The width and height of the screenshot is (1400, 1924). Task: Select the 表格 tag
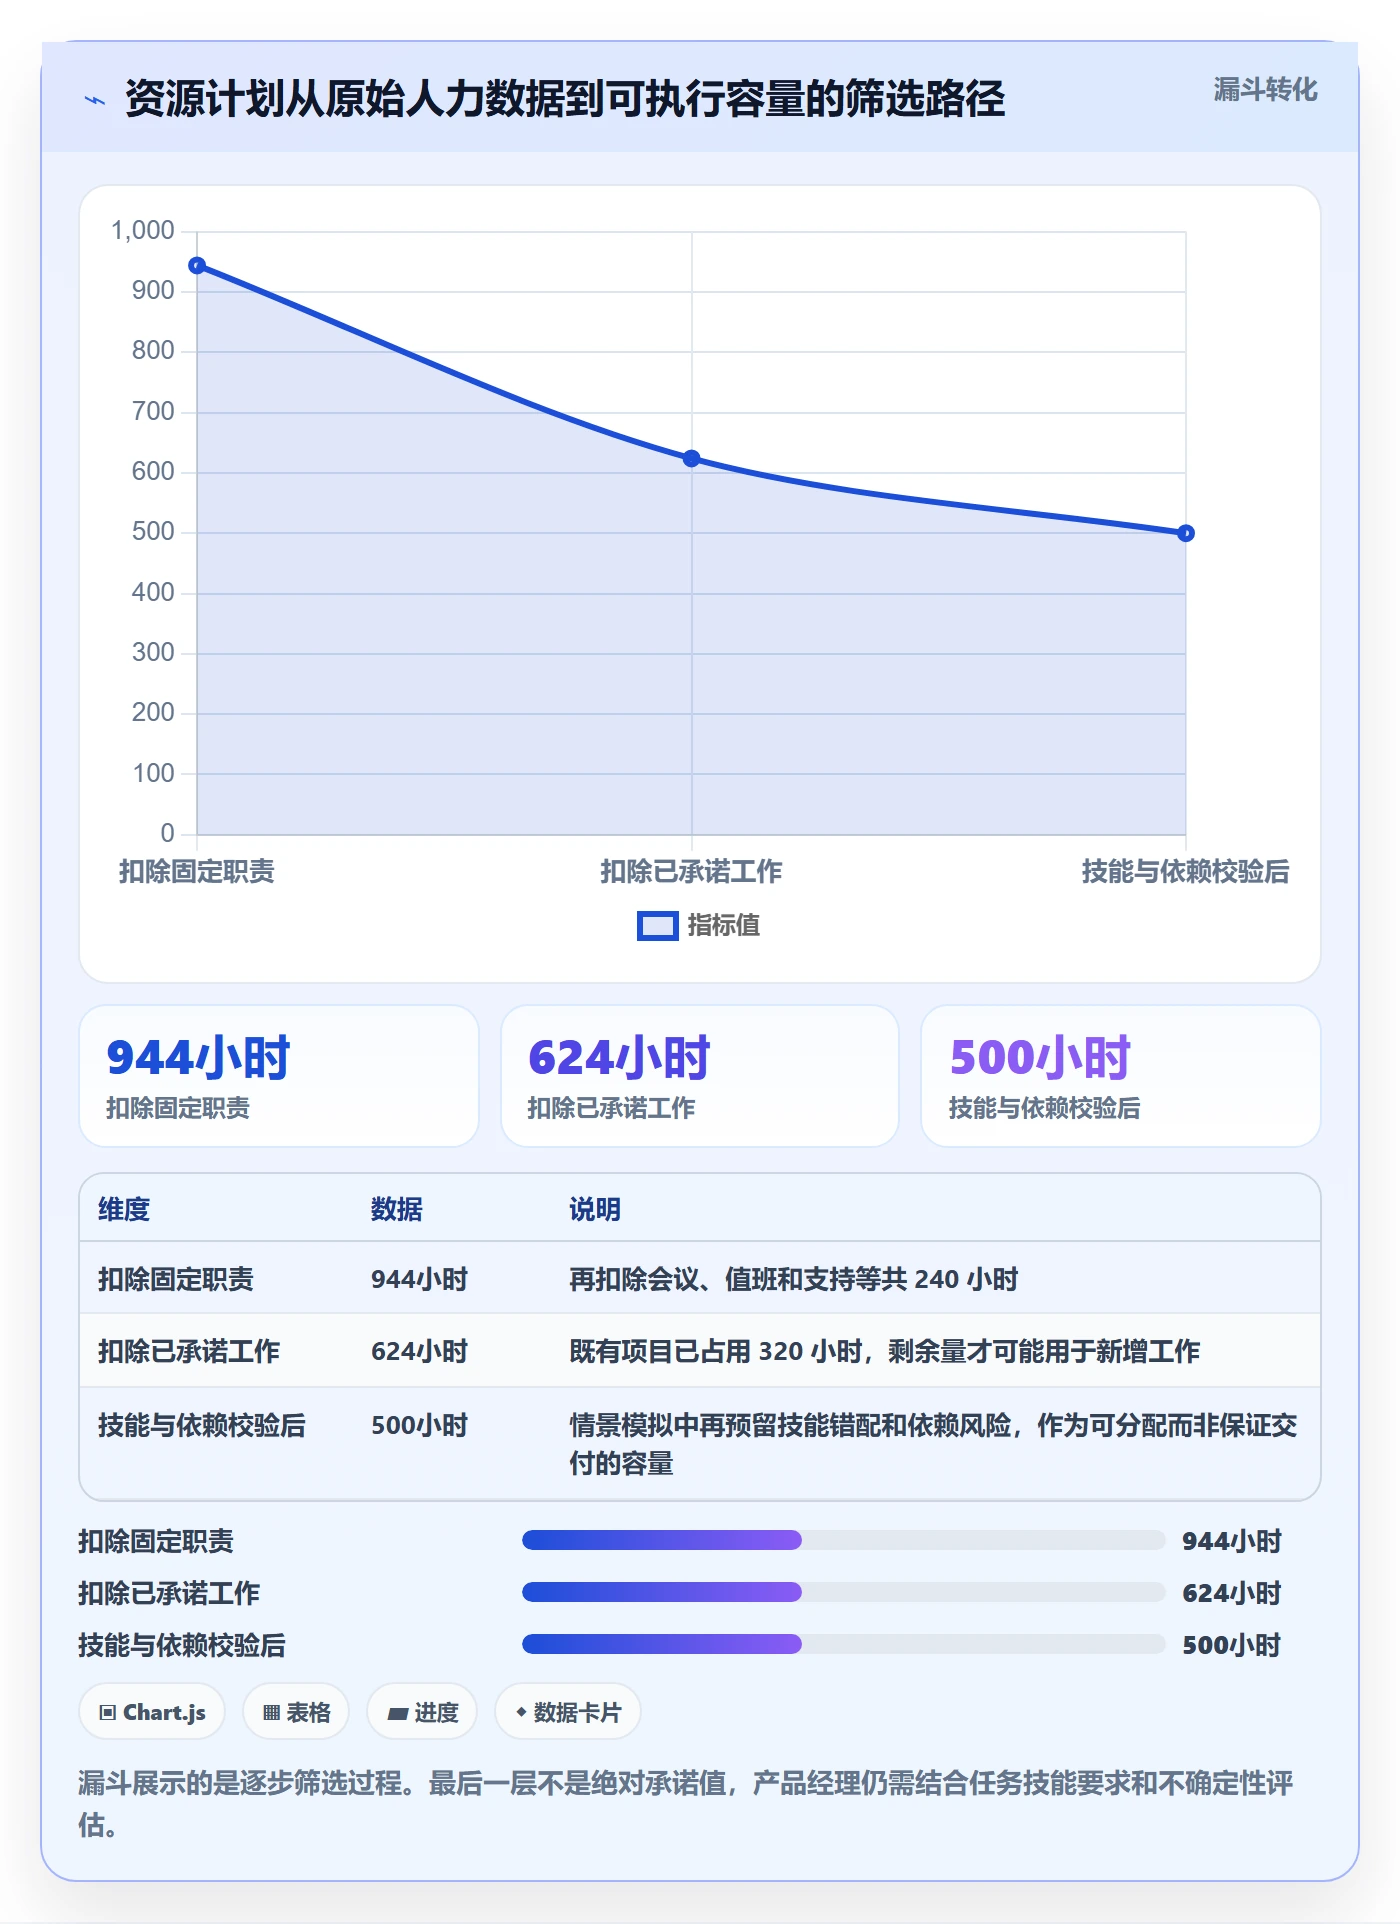point(296,1712)
